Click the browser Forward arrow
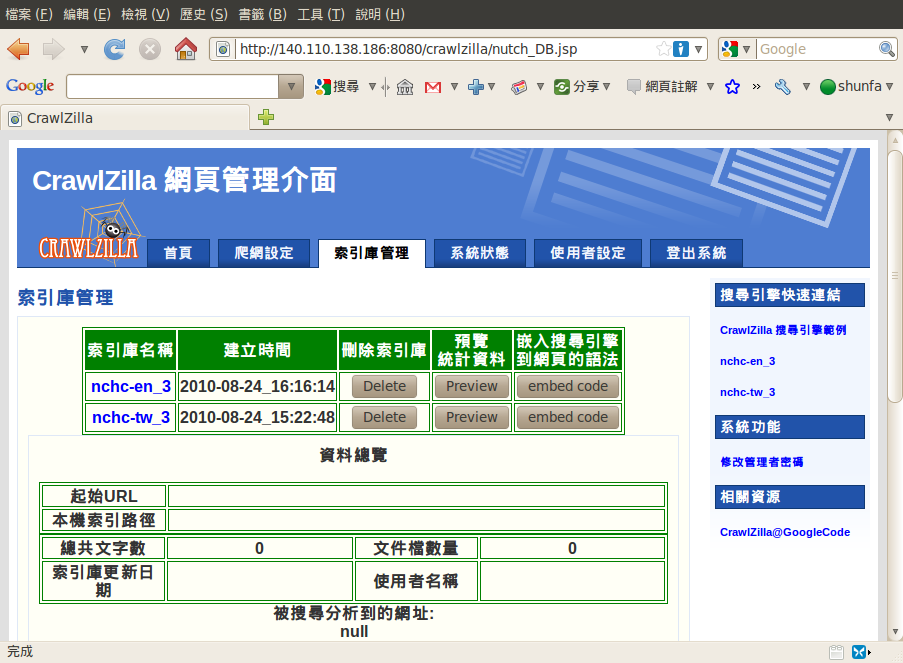Image resolution: width=903 pixels, height=663 pixels. (x=54, y=49)
